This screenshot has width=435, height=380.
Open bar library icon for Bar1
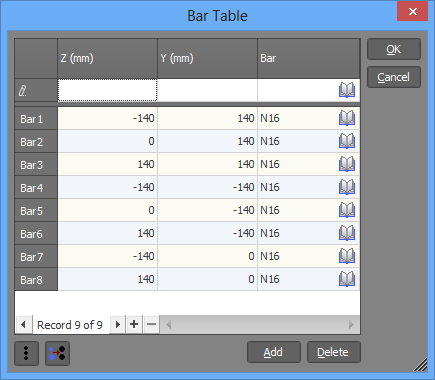(x=347, y=118)
